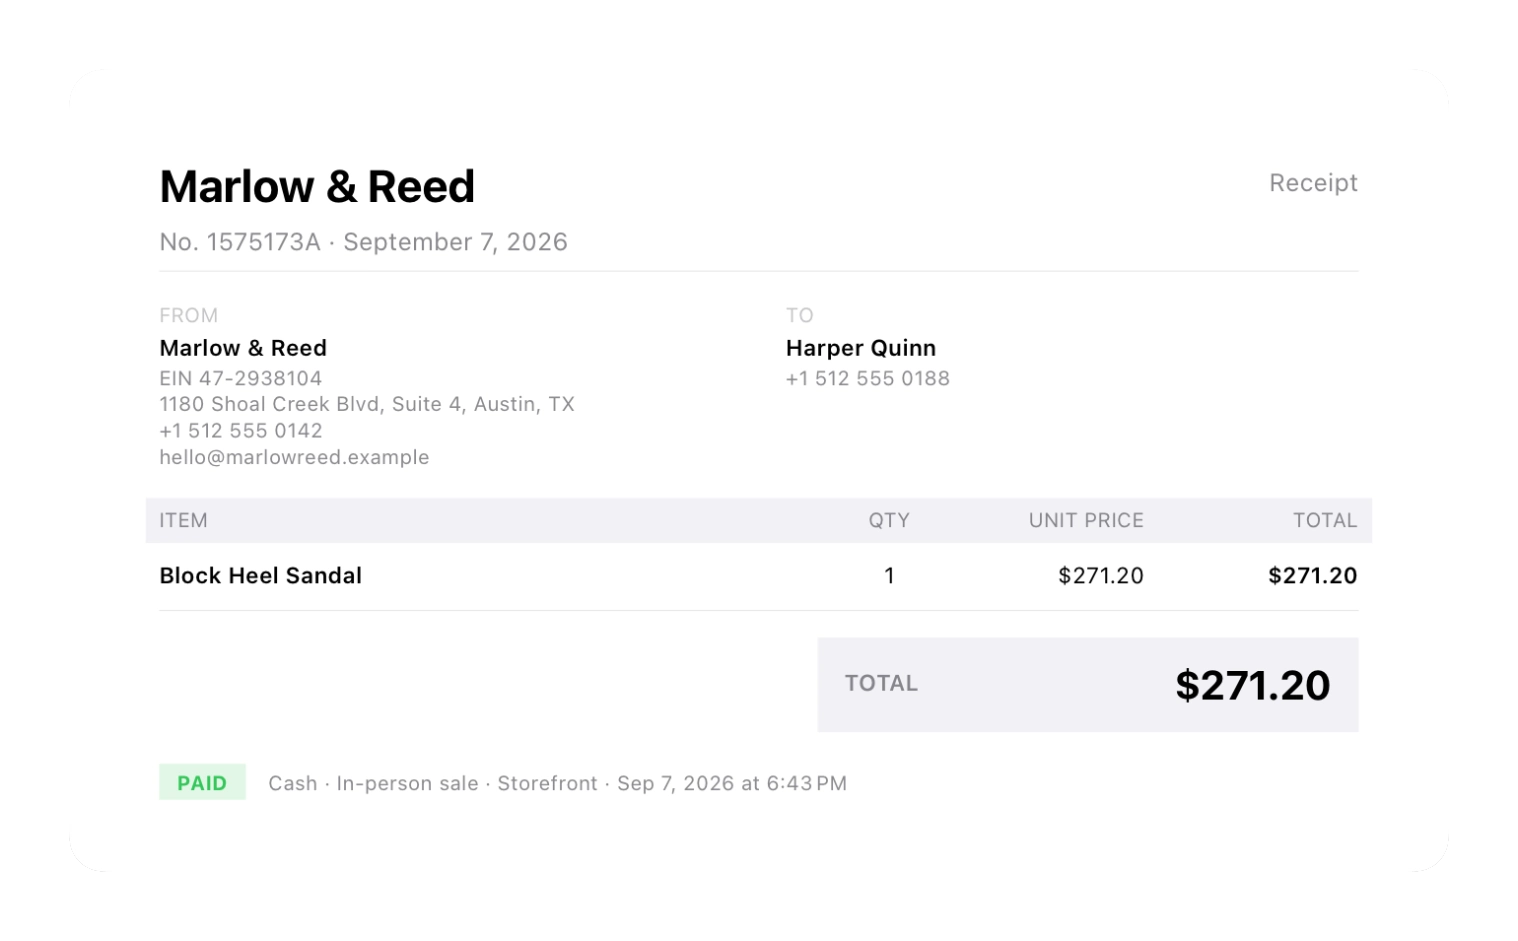1518x941 pixels.
Task: Click the quantity value 1
Action: pyautogui.click(x=889, y=576)
